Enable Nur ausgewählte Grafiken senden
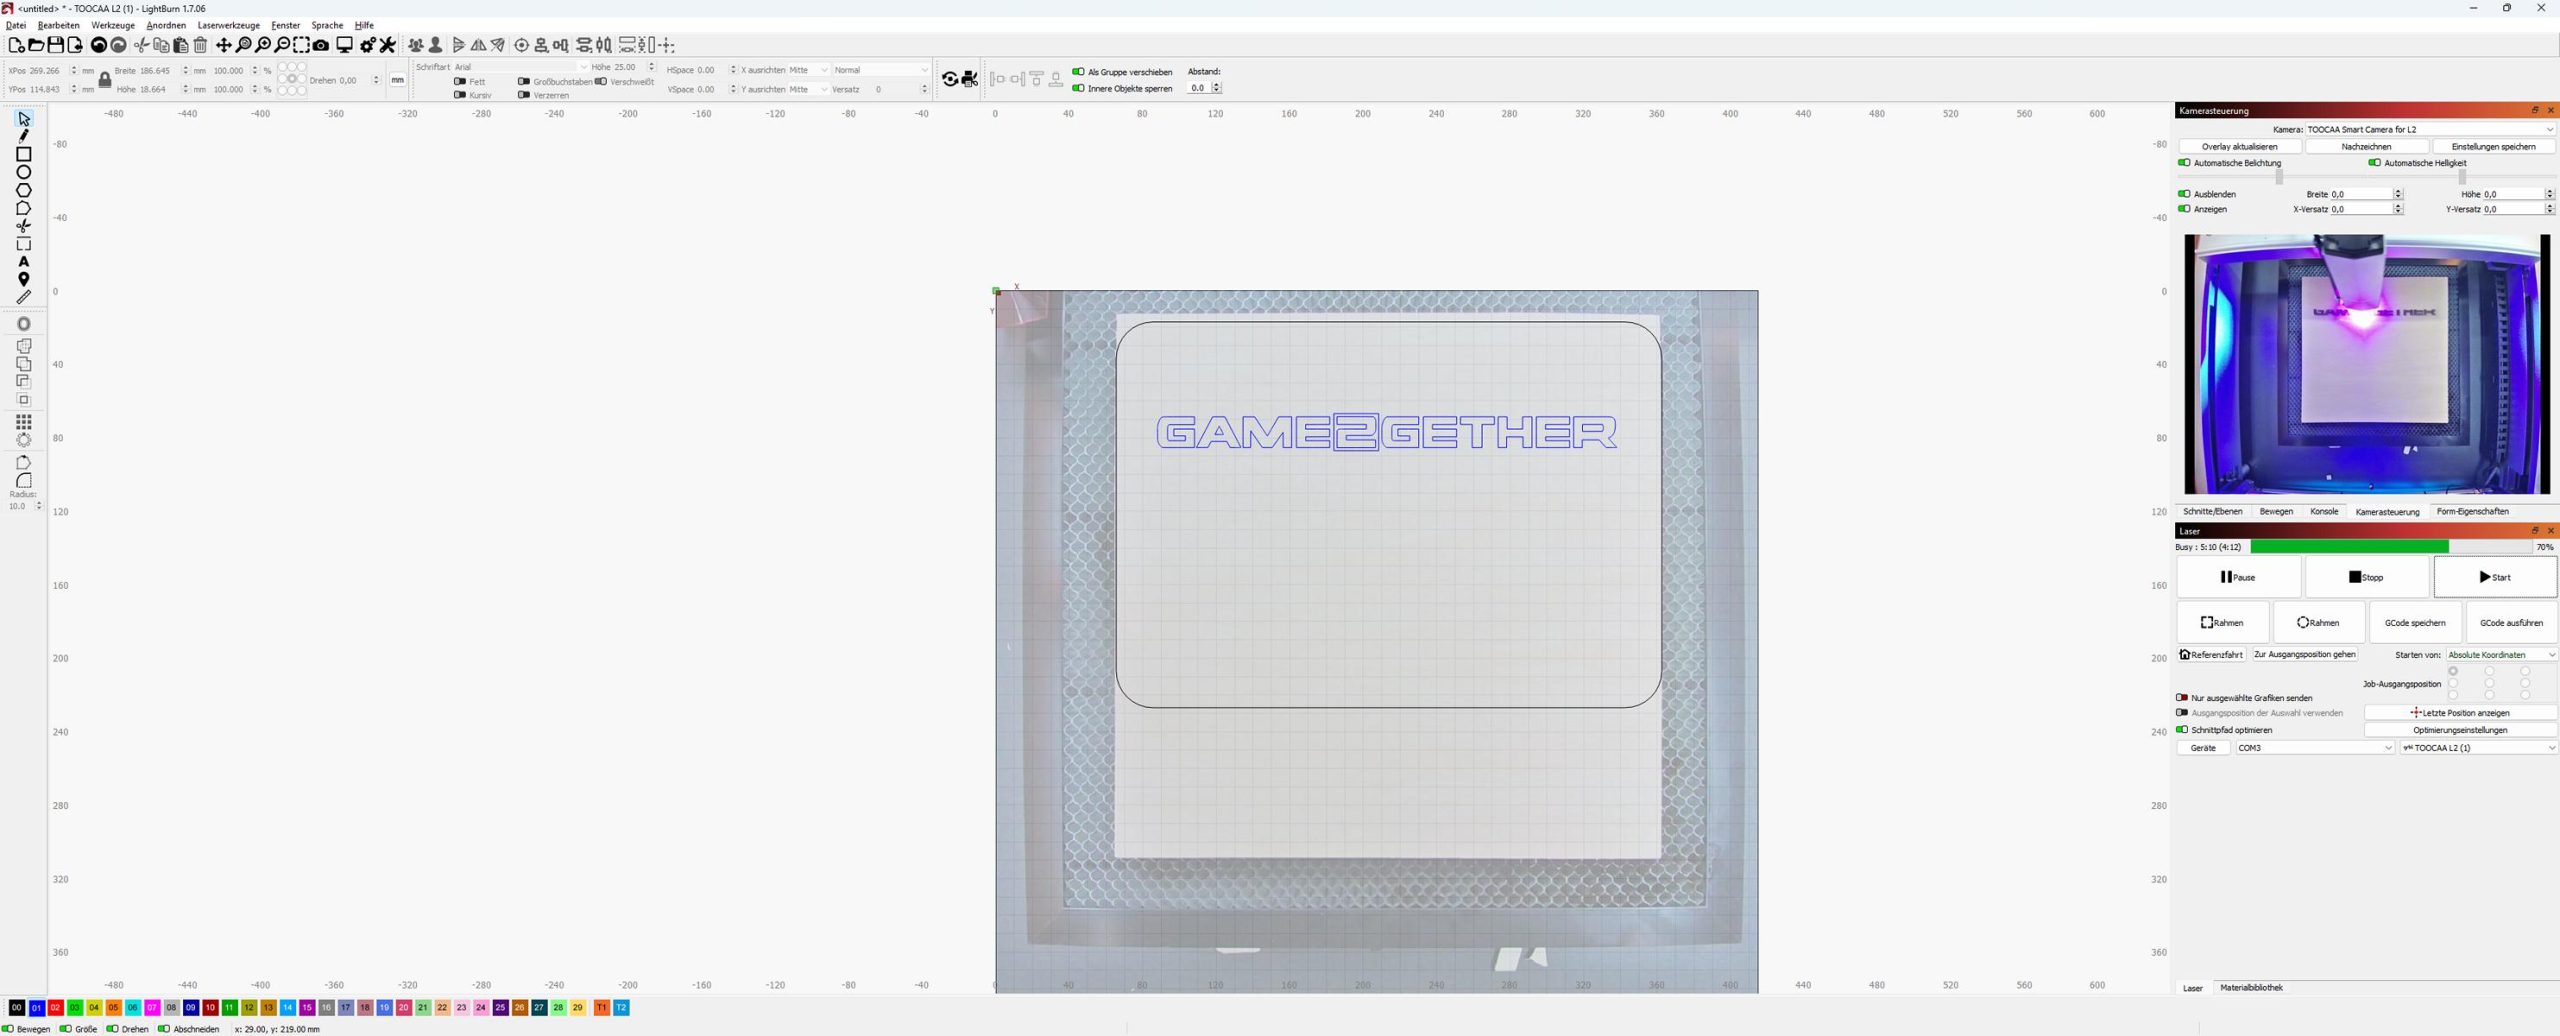2560x1036 pixels. [2182, 698]
